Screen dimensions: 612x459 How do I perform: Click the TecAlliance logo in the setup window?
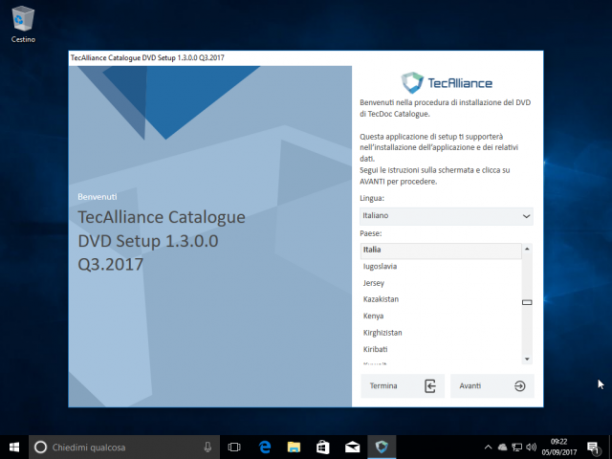[x=447, y=83]
